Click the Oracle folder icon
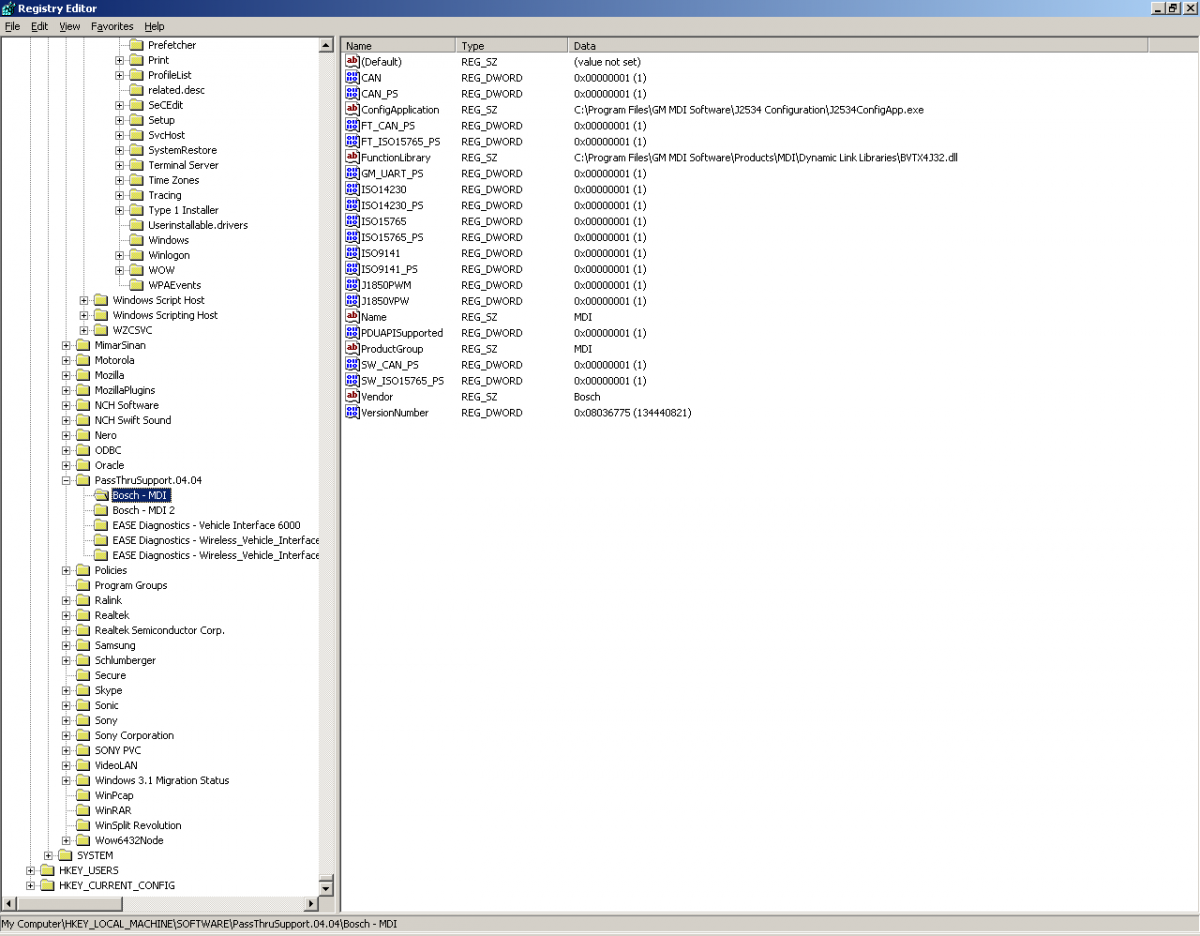 point(83,465)
